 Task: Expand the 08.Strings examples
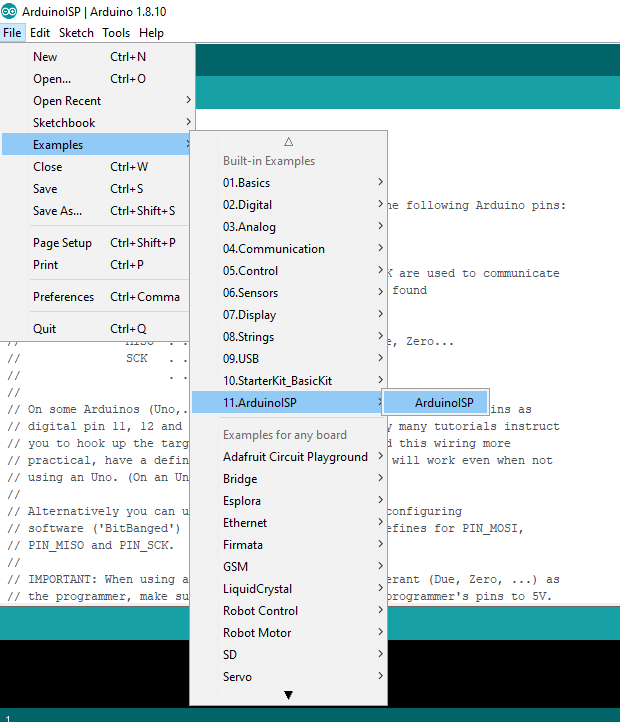coord(288,337)
